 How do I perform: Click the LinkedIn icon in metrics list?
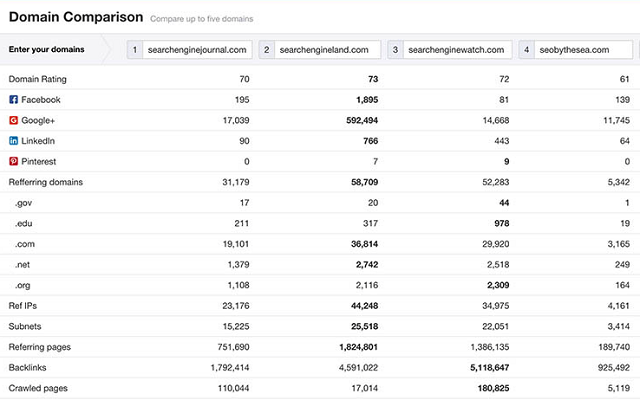point(13,140)
